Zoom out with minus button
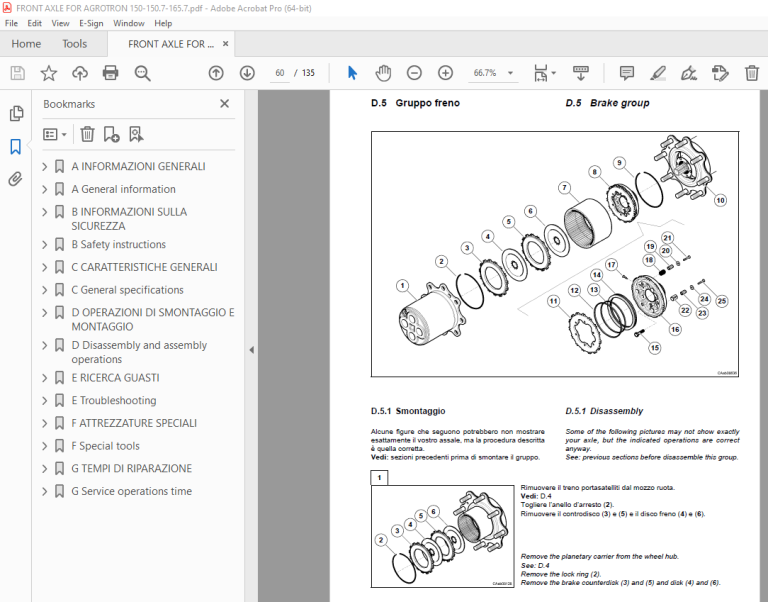 click(x=414, y=73)
